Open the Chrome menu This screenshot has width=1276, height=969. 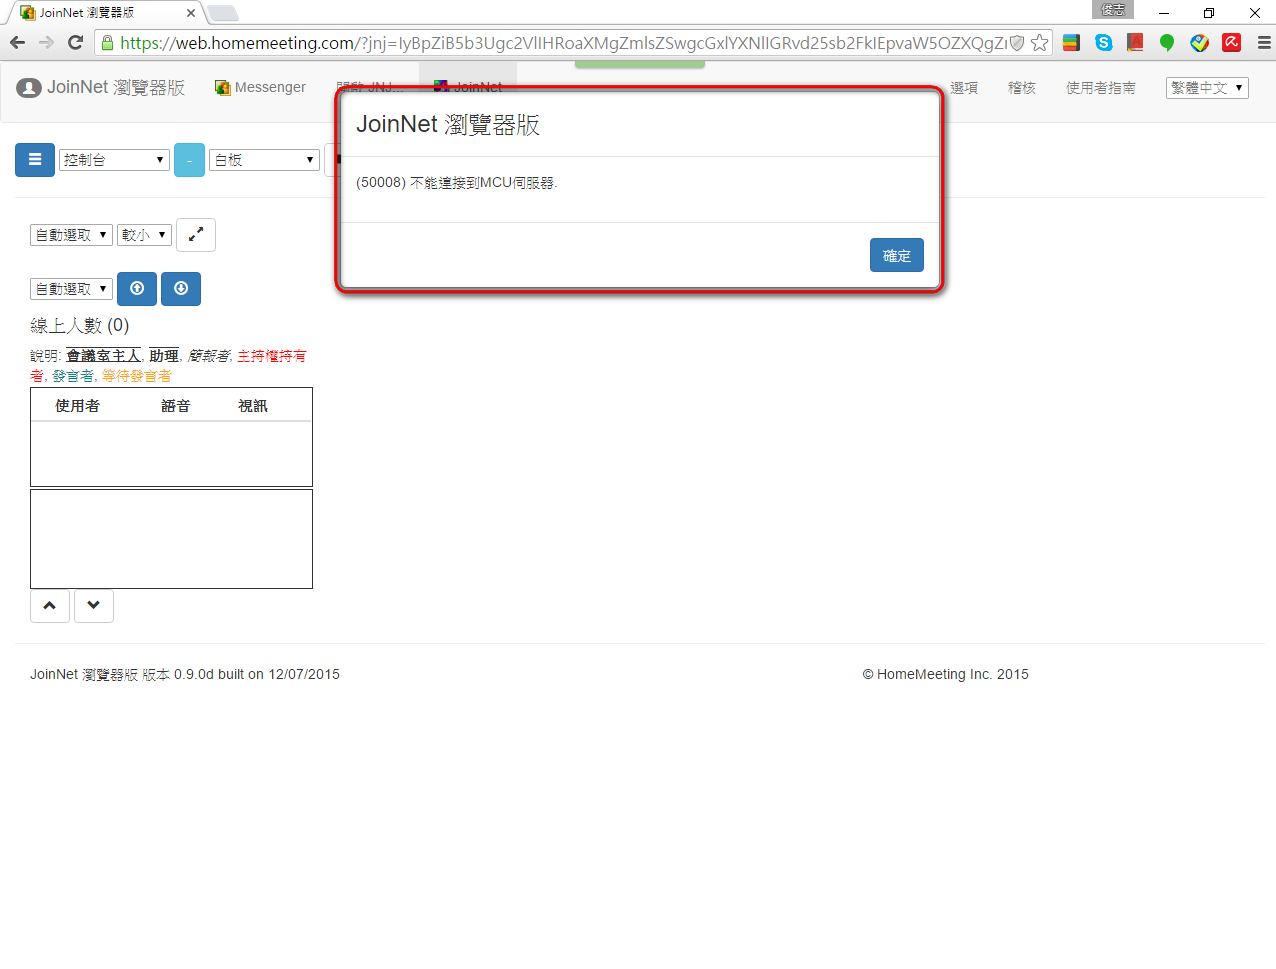1264,43
